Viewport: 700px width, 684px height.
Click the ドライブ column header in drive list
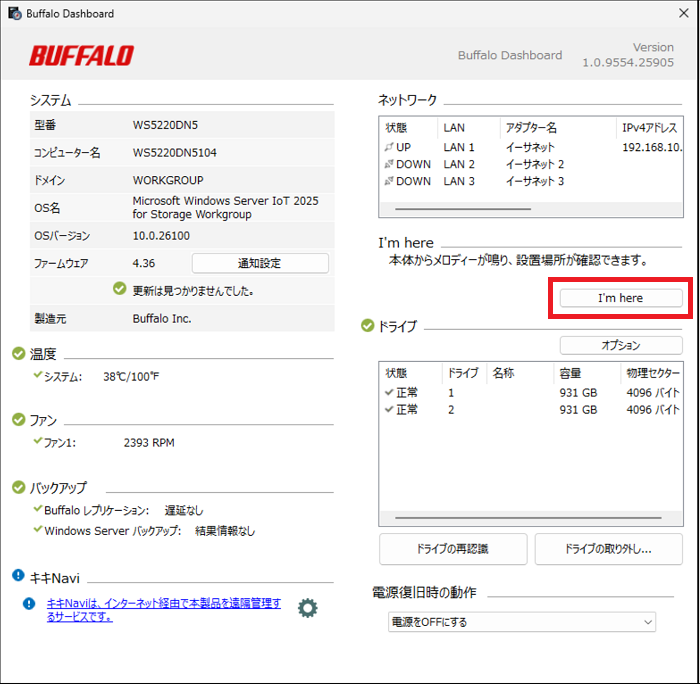(x=464, y=373)
